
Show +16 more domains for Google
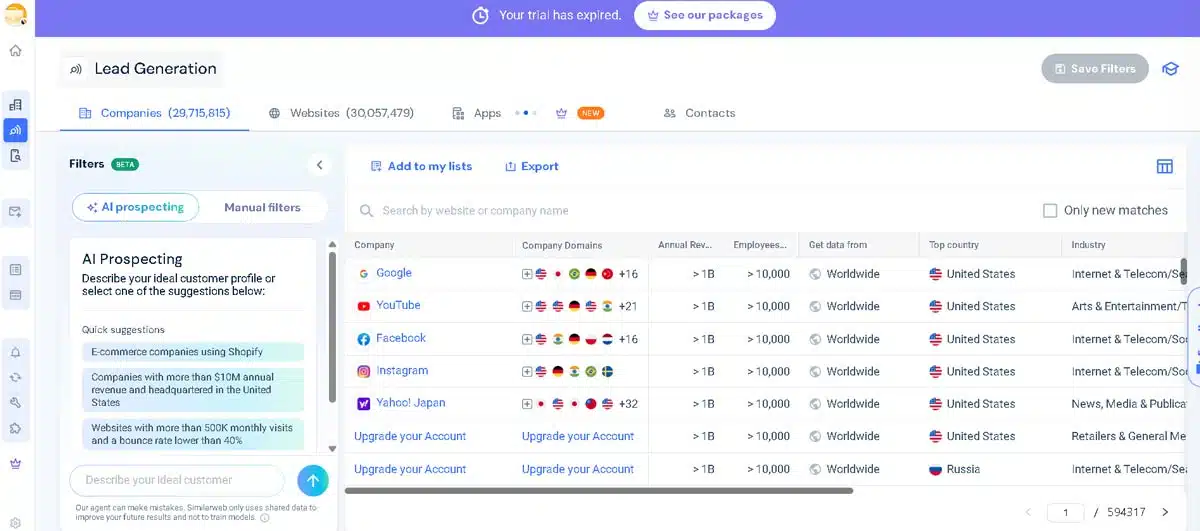click(x=628, y=274)
